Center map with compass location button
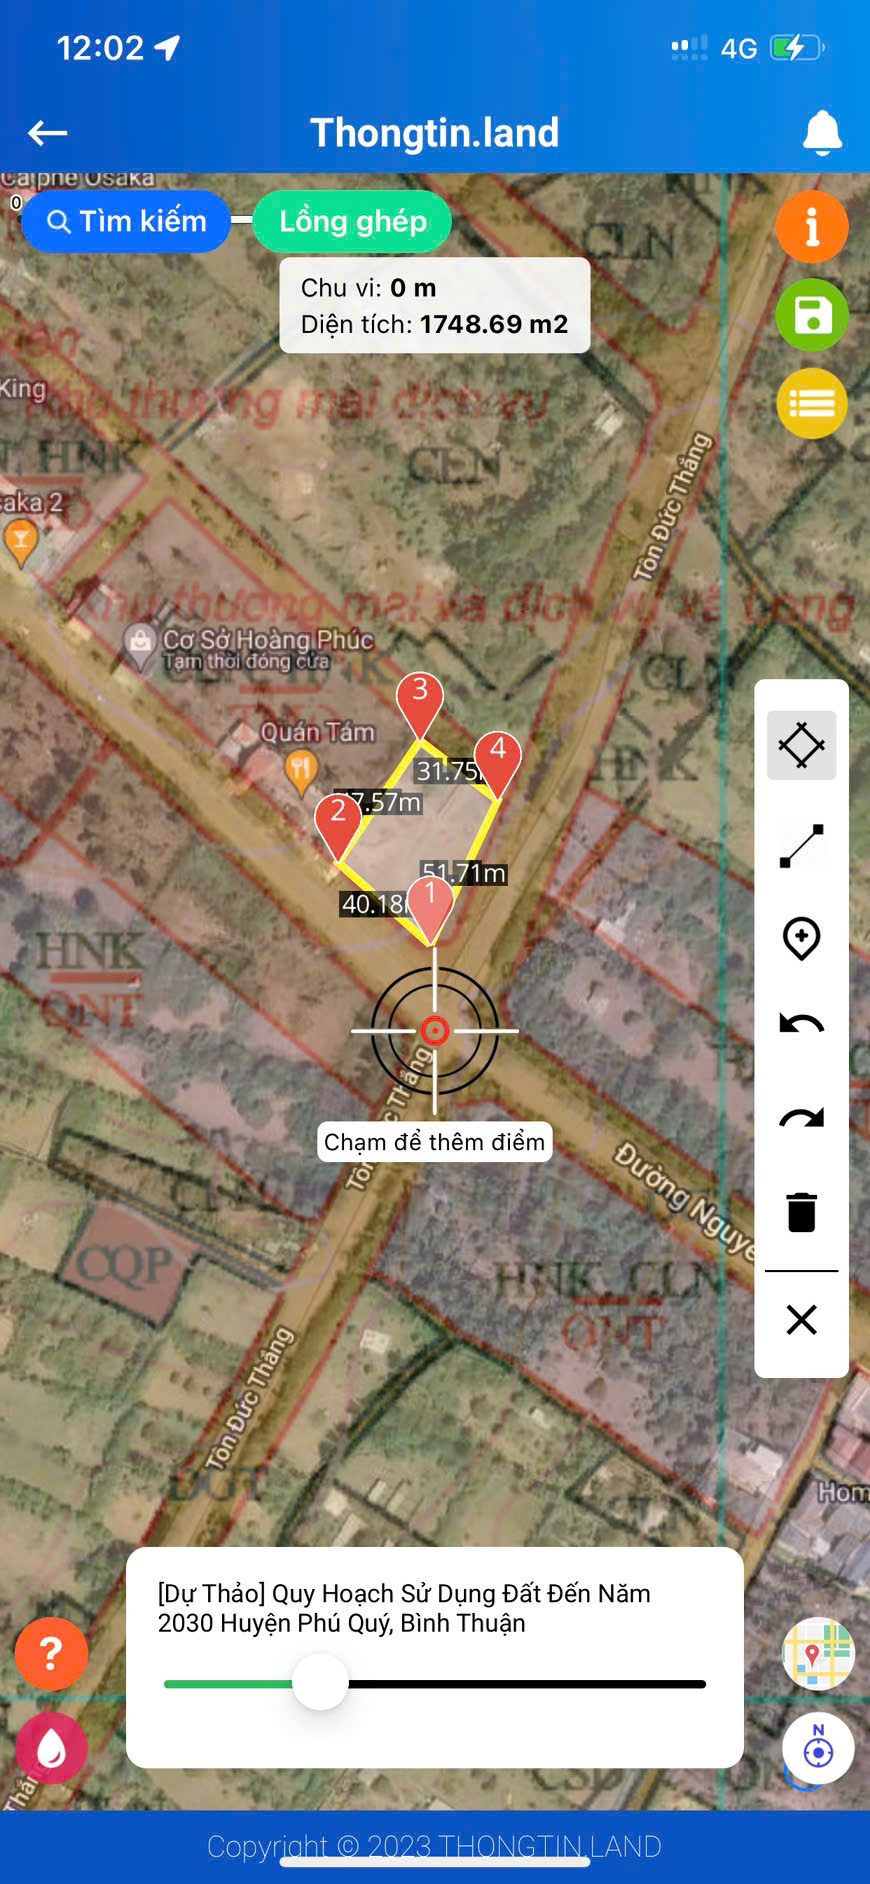870x1884 pixels. point(817,1750)
